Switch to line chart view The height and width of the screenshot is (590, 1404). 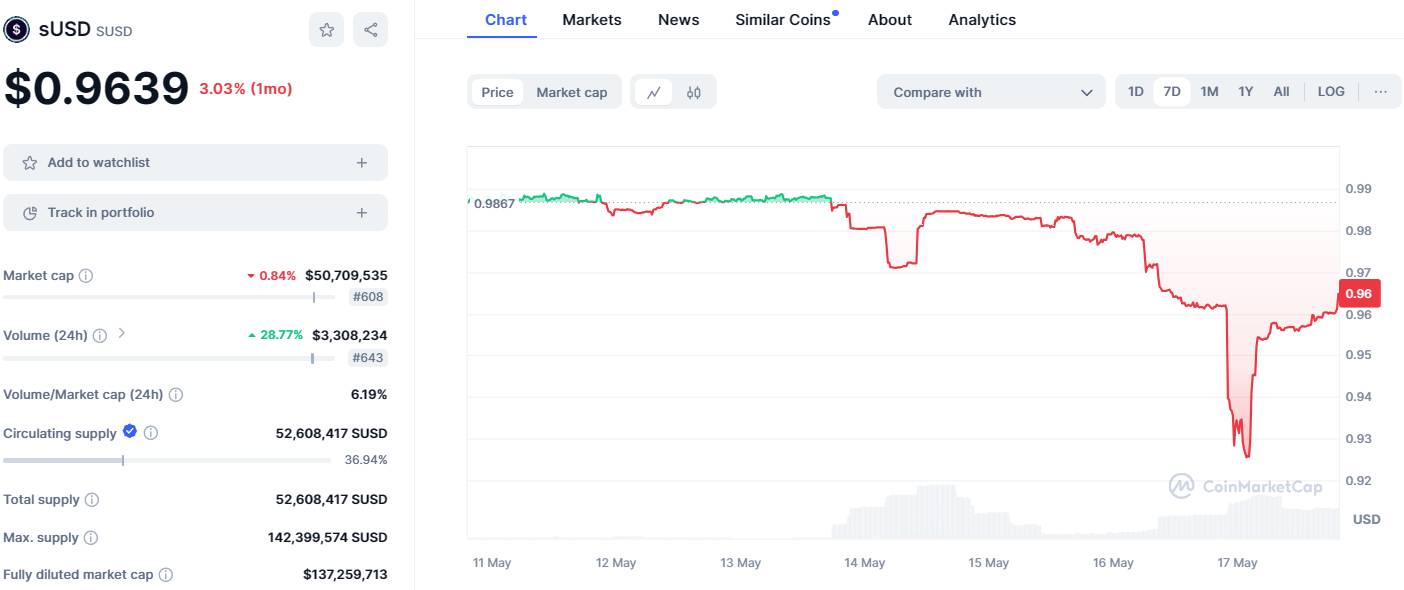point(654,92)
